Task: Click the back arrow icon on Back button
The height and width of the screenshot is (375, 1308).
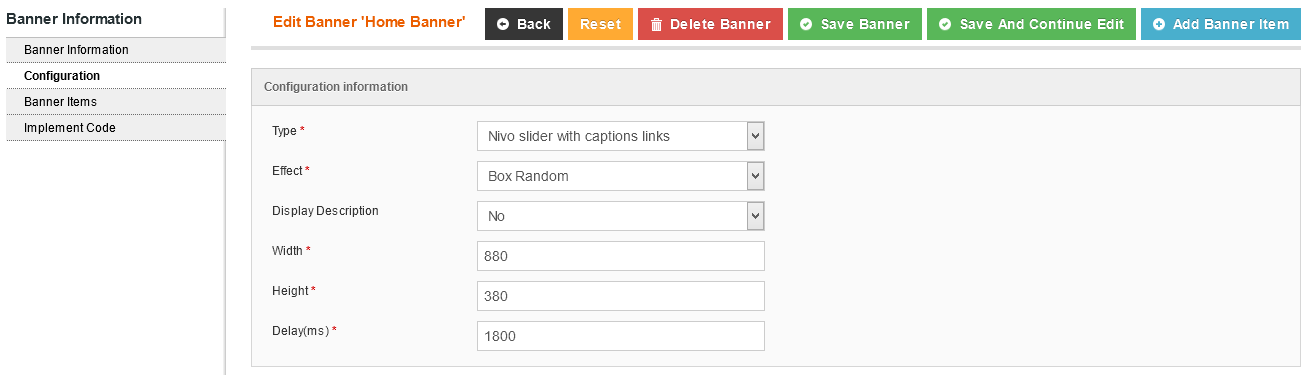Action: click(x=503, y=24)
